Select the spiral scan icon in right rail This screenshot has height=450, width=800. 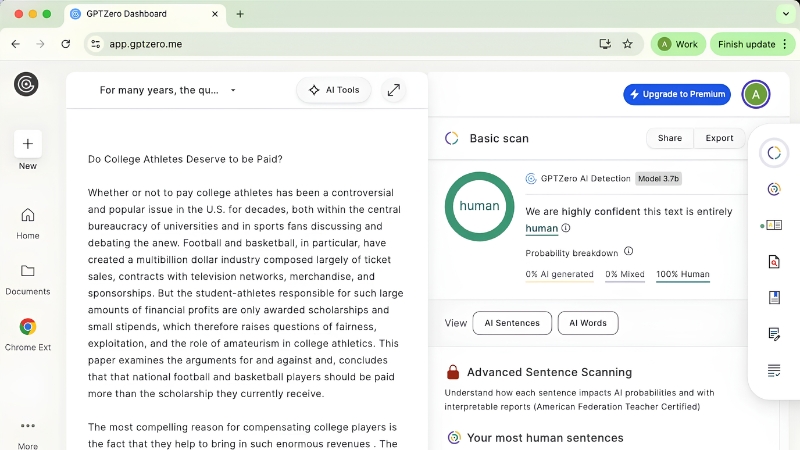pos(774,189)
